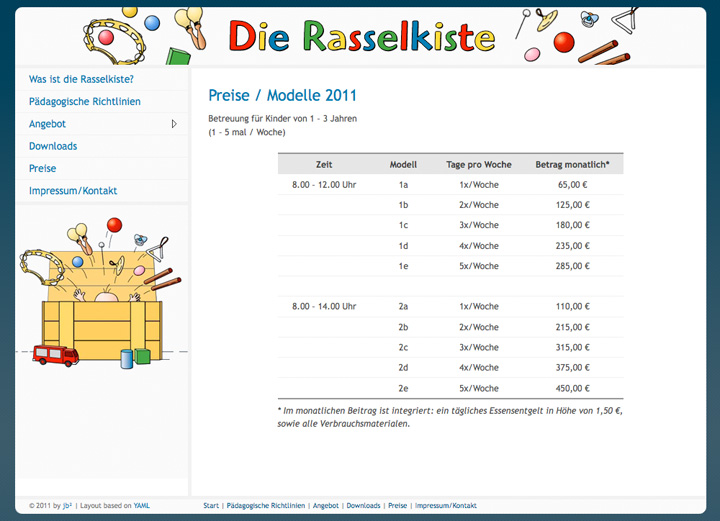The width and height of the screenshot is (720, 521).
Task: Click the Downloads footer link
Action: [363, 505]
